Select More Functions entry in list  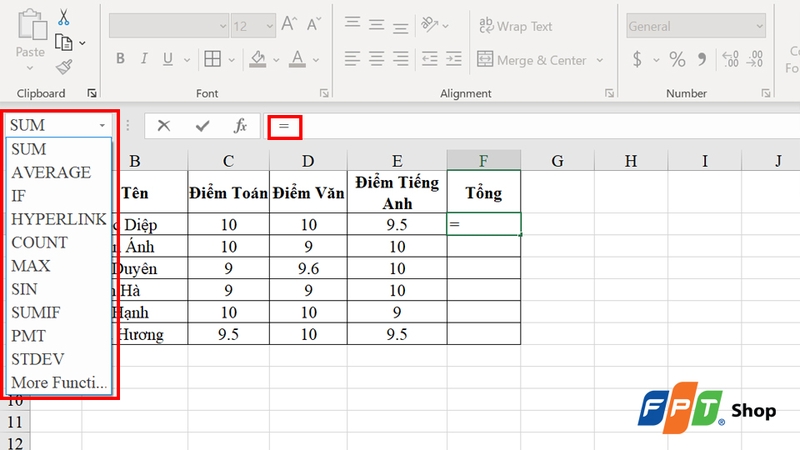tap(59, 383)
